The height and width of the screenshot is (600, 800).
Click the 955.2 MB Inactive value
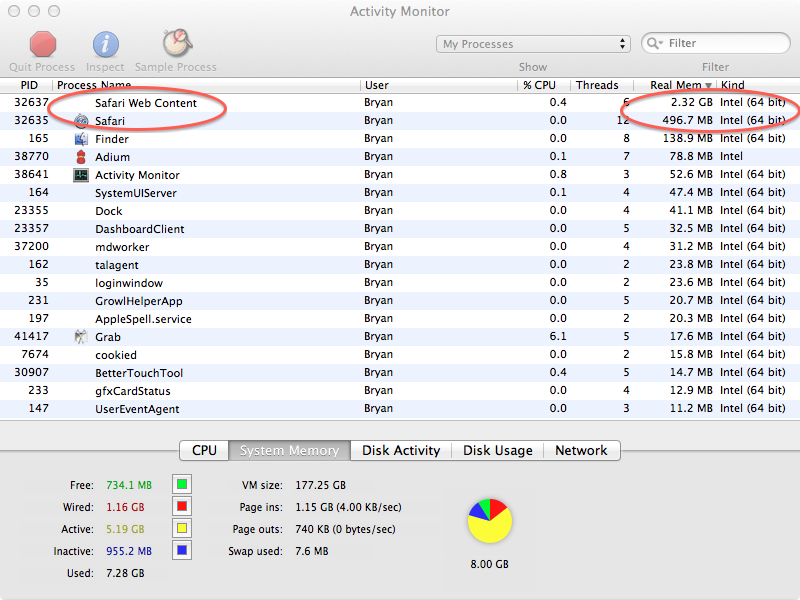pos(129,551)
